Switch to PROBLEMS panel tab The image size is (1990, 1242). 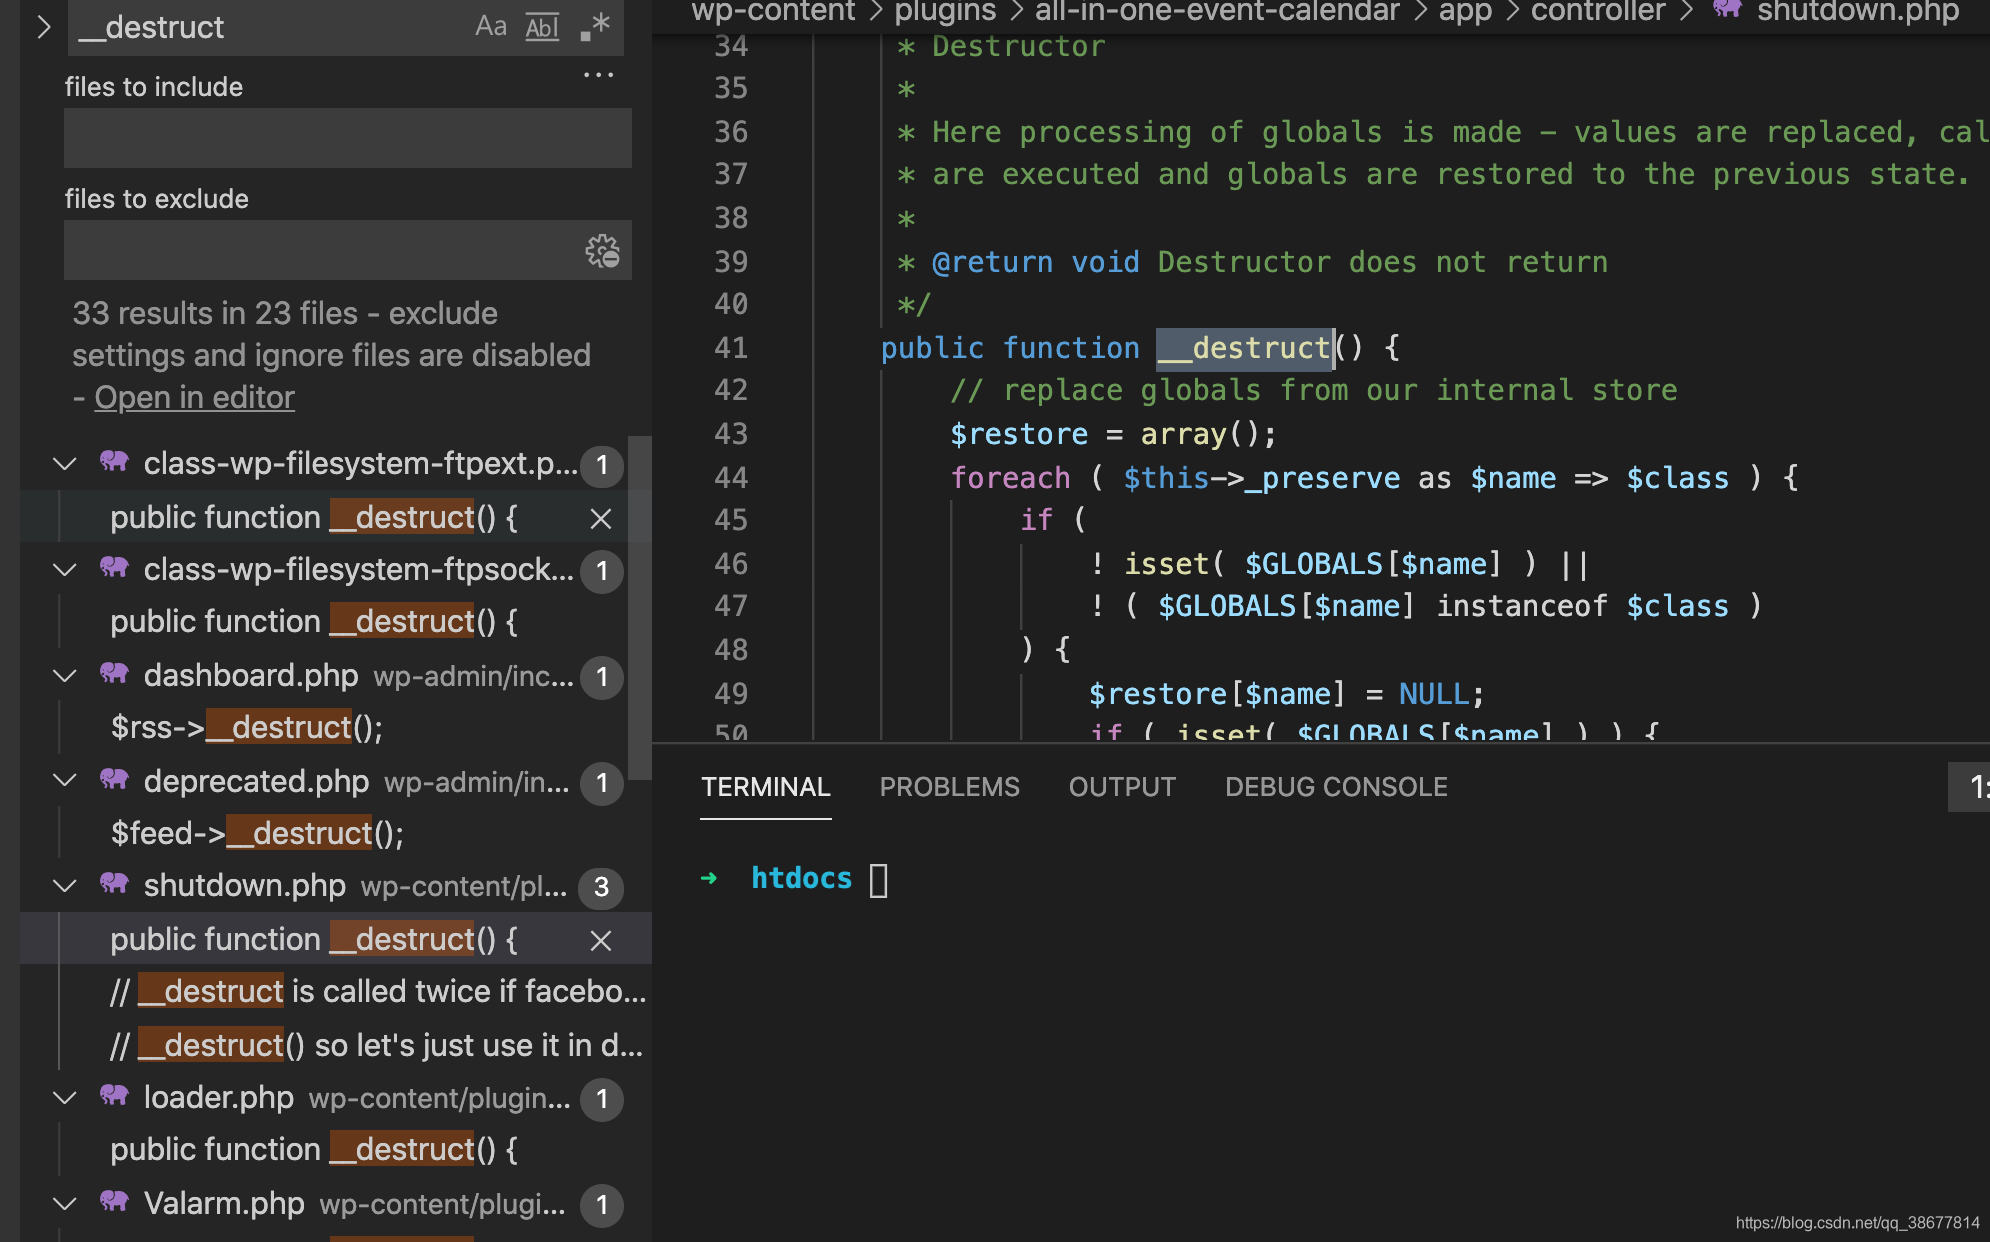[x=950, y=788]
